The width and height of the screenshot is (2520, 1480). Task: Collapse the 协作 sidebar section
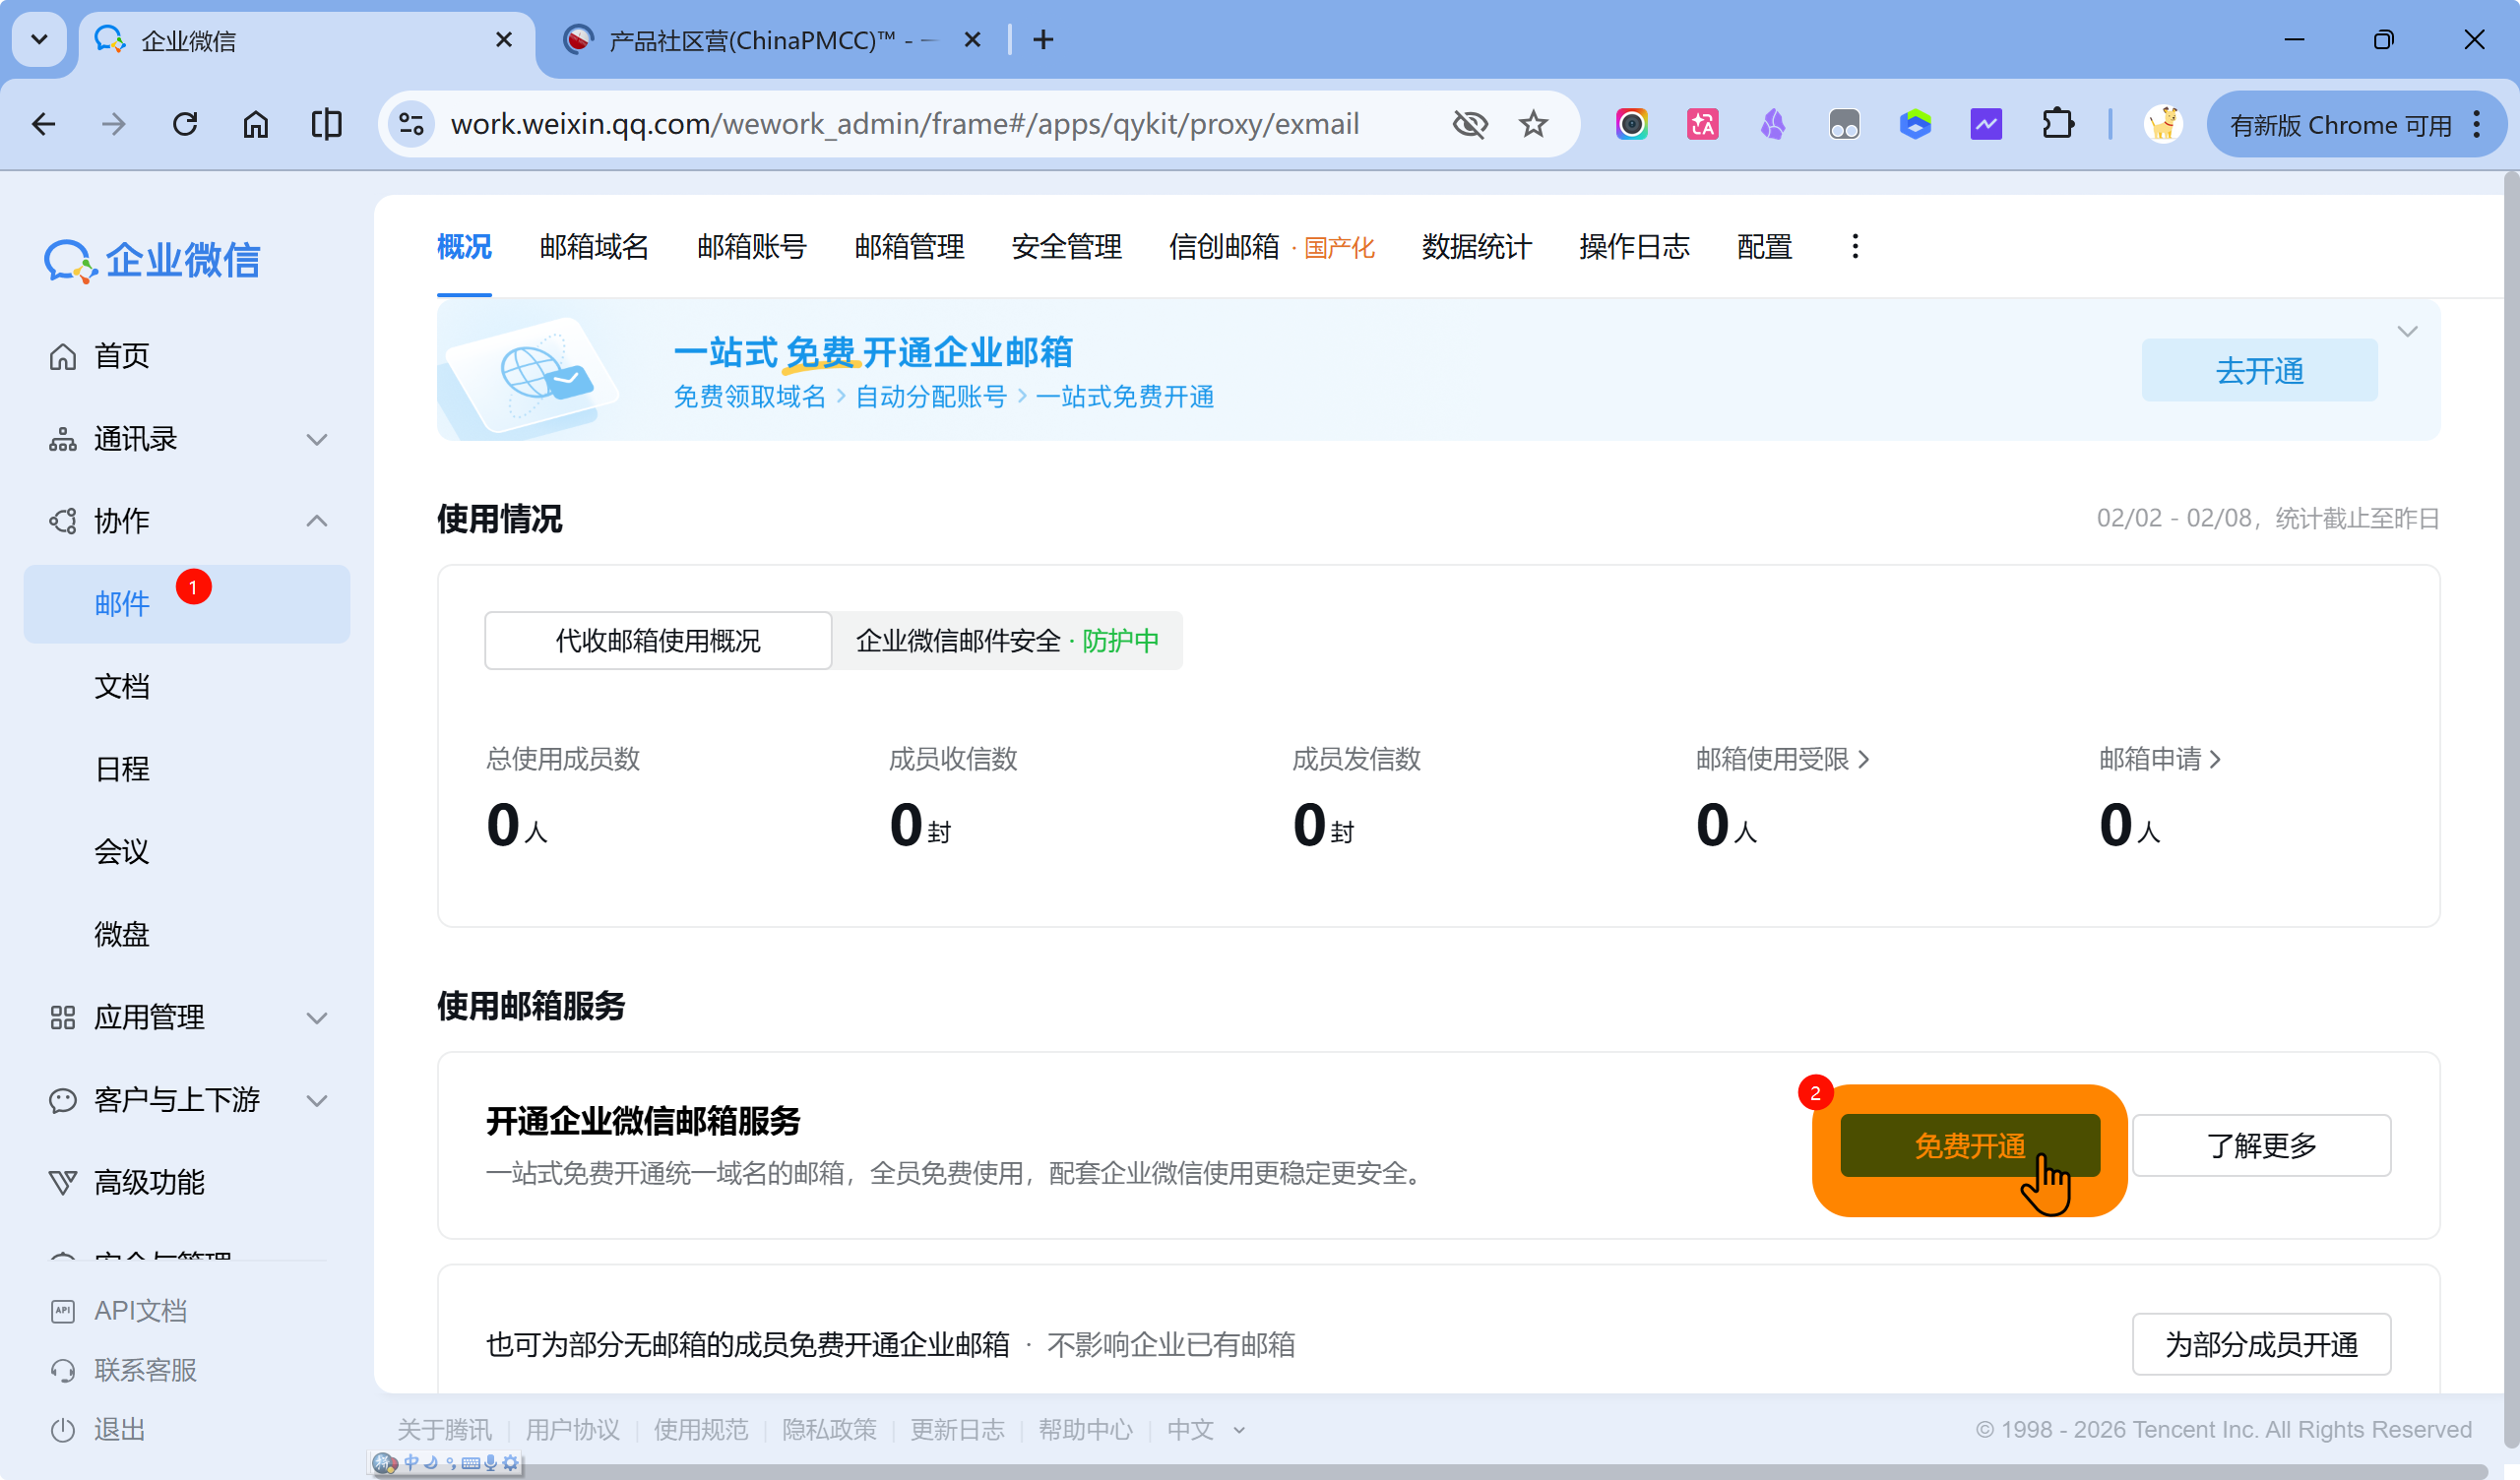point(317,521)
